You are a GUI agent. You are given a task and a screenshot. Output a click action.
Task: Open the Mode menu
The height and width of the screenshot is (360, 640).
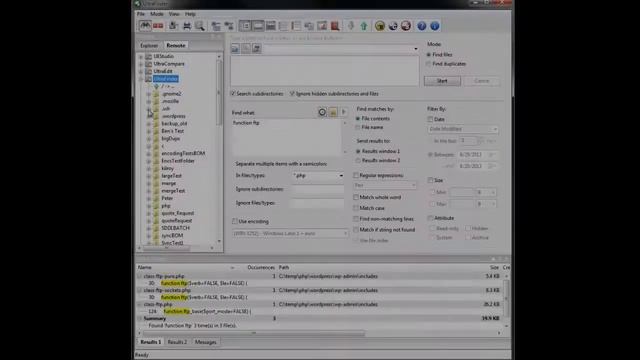click(x=157, y=14)
